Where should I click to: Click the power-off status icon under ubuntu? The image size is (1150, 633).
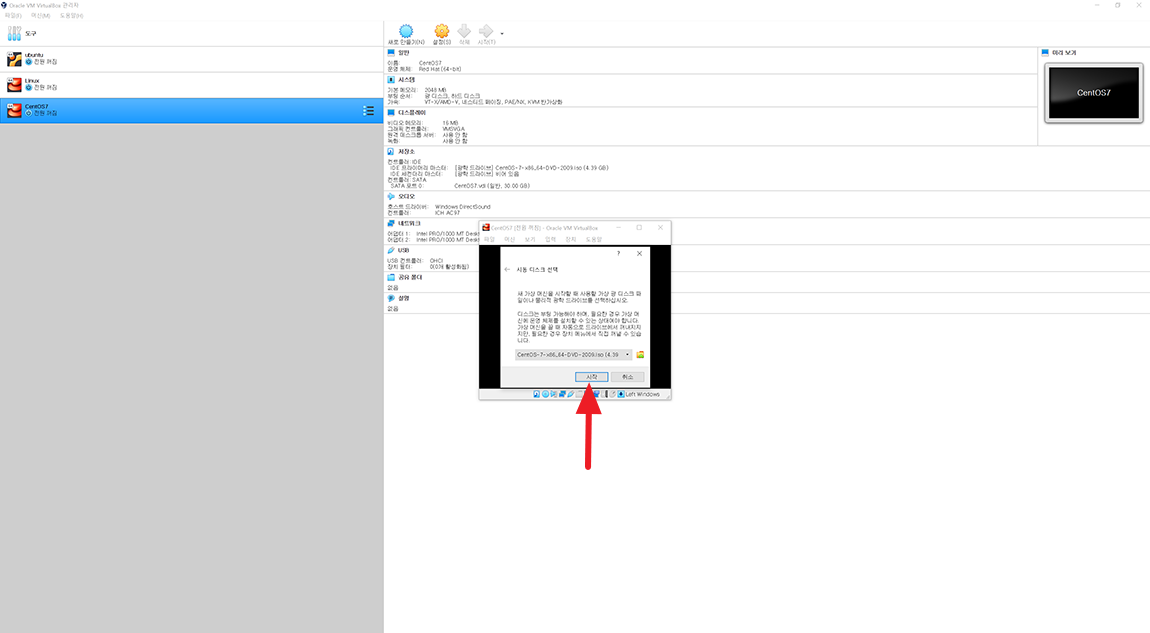[29, 62]
